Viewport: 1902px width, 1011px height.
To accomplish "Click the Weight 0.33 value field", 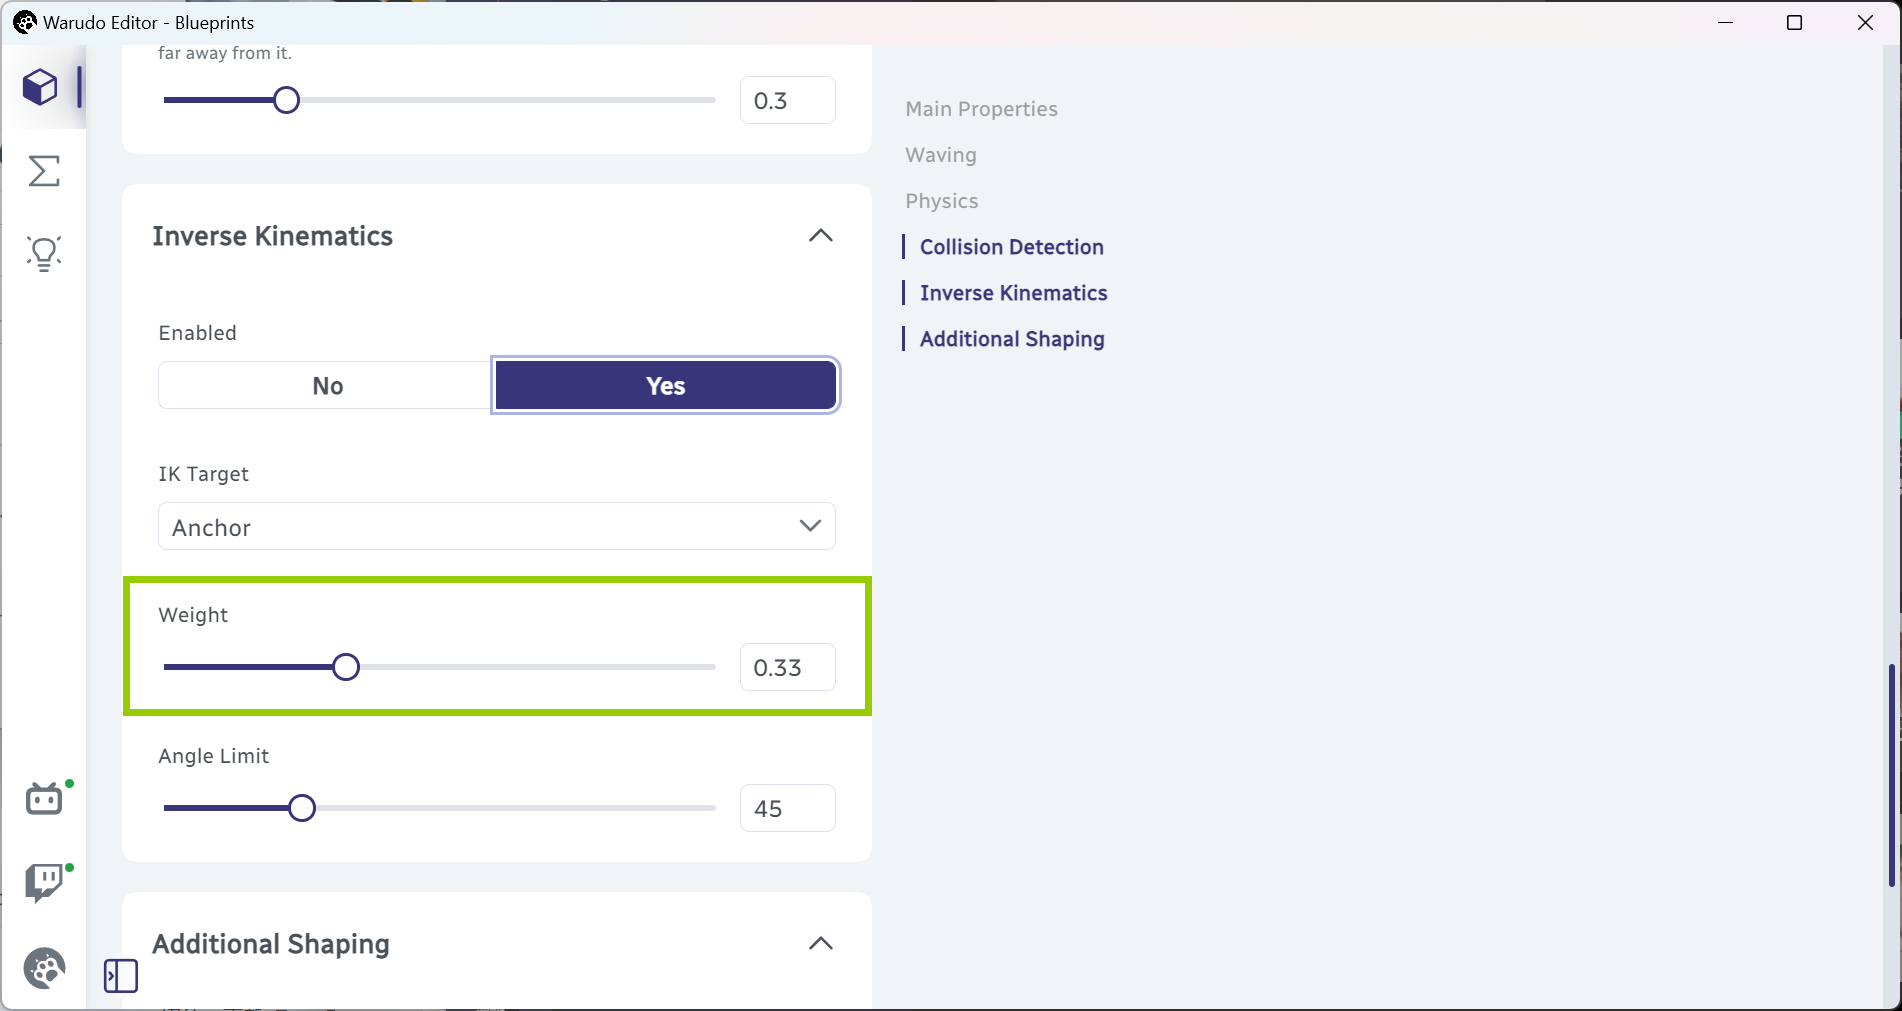I will [x=788, y=667].
